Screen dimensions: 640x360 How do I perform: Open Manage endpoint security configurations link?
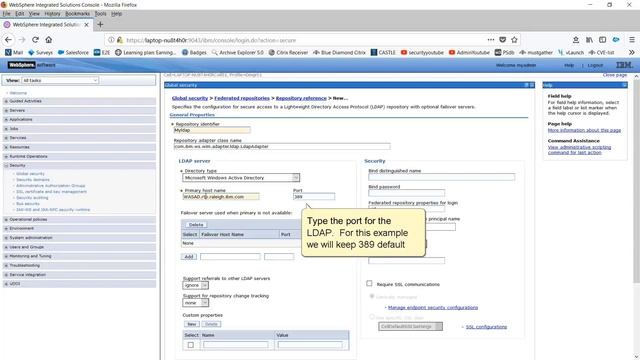point(433,307)
